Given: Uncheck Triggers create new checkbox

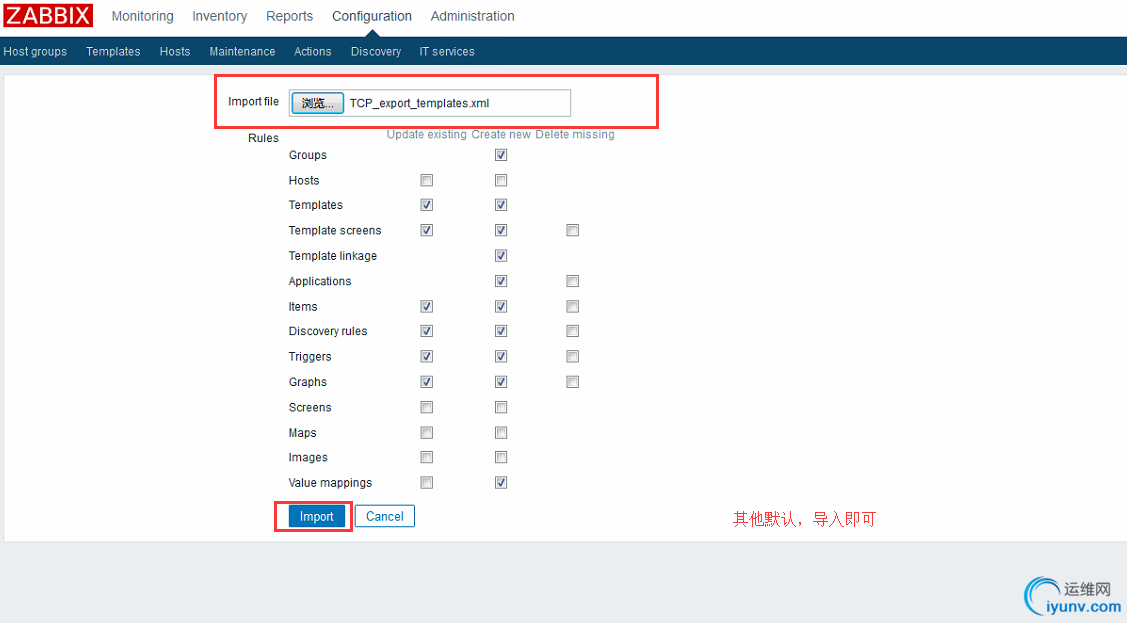Looking at the screenshot, I should 501,356.
